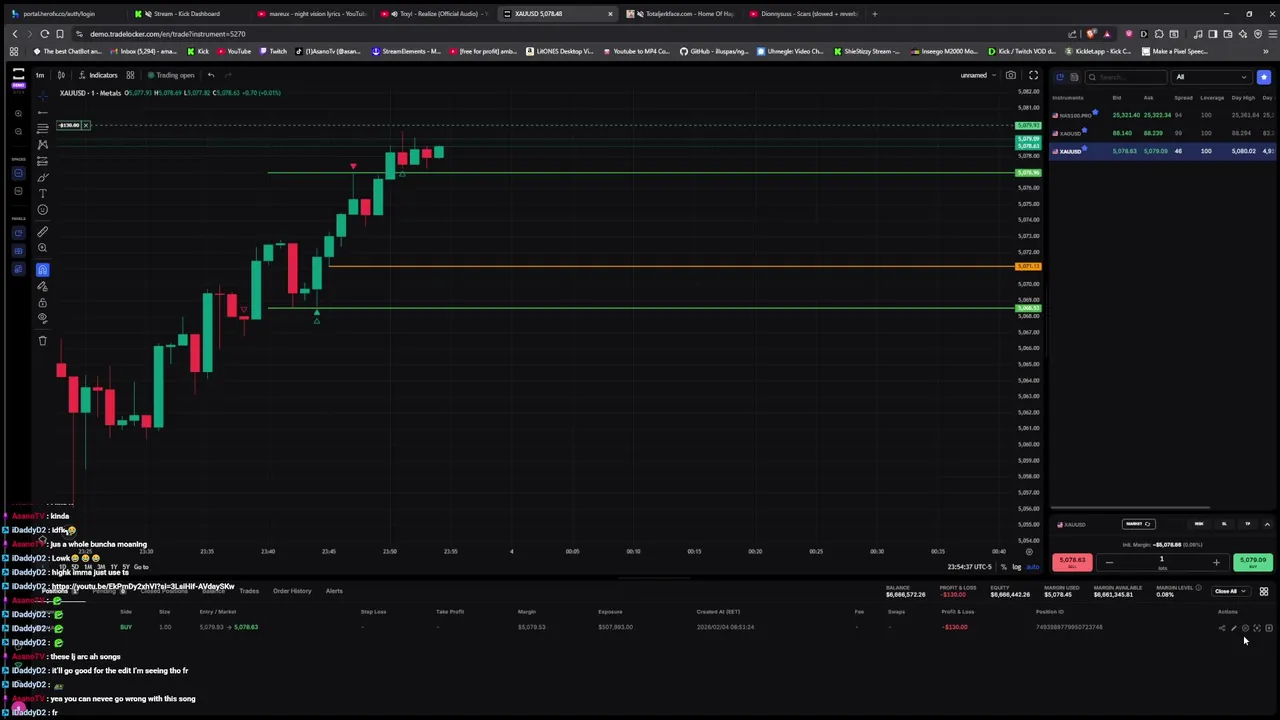This screenshot has height=720, width=1280.
Task: Toggle favorites star filter button
Action: tap(1264, 77)
